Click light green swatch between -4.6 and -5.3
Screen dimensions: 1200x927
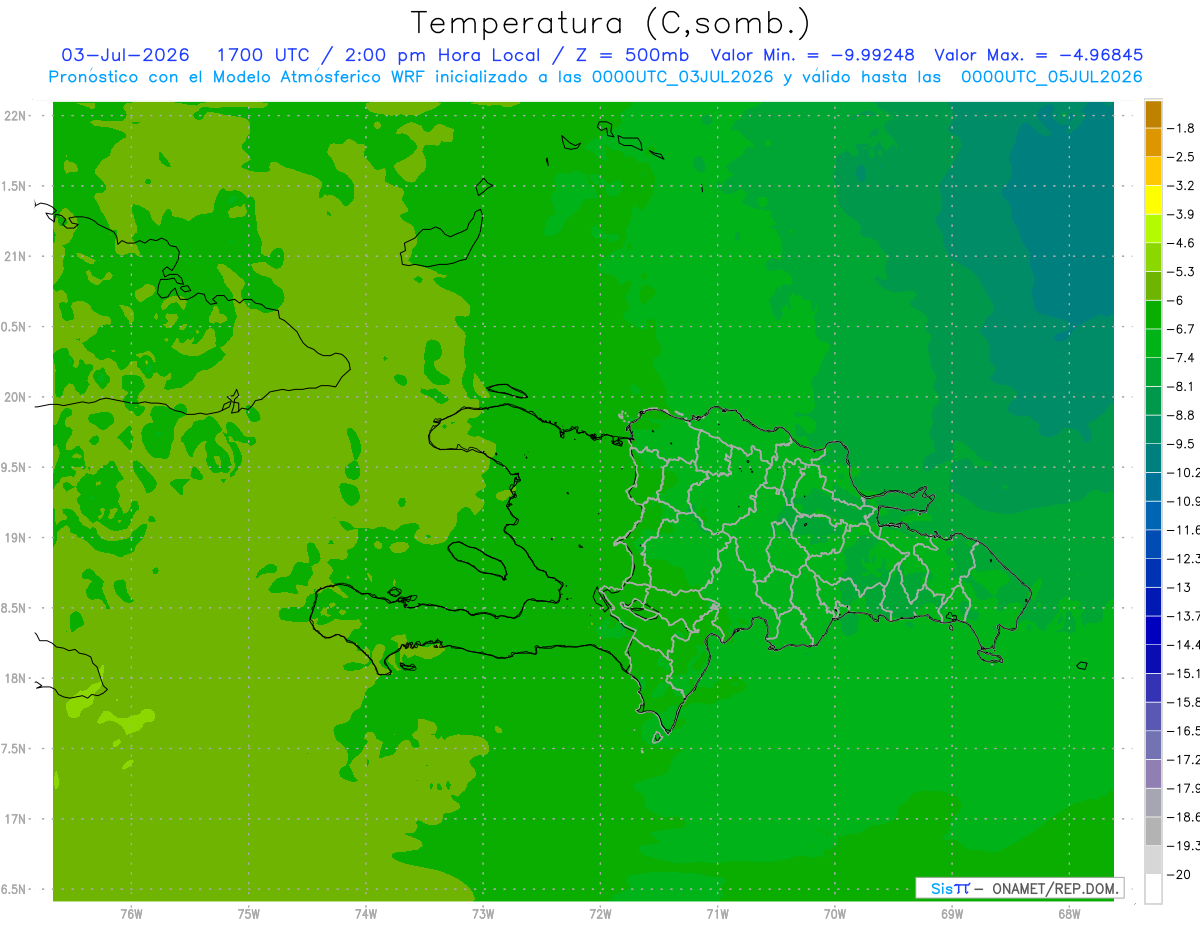[x=1153, y=257]
